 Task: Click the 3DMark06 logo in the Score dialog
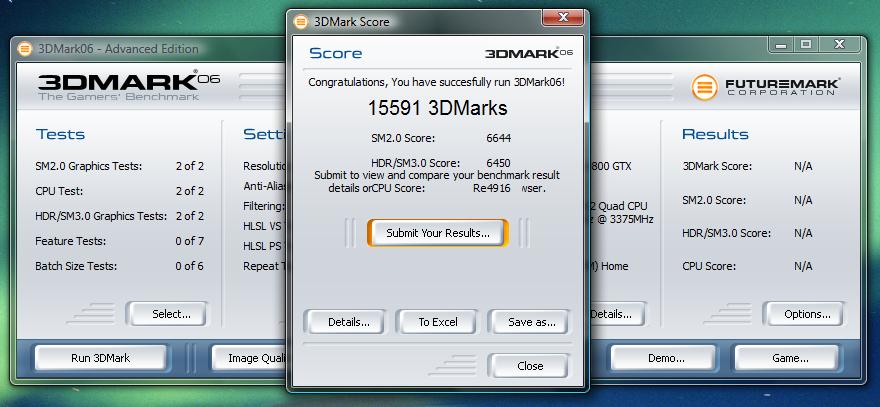click(x=529, y=53)
